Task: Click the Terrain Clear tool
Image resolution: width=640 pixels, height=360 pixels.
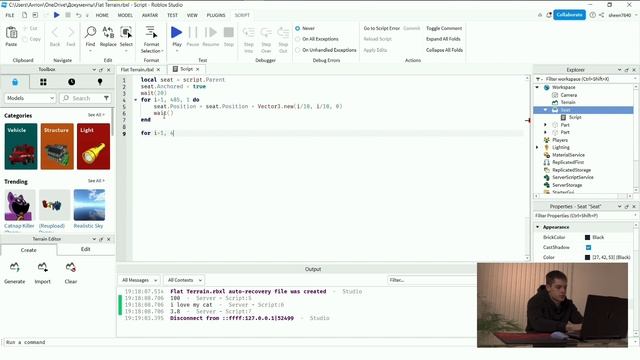Action: pos(71,273)
